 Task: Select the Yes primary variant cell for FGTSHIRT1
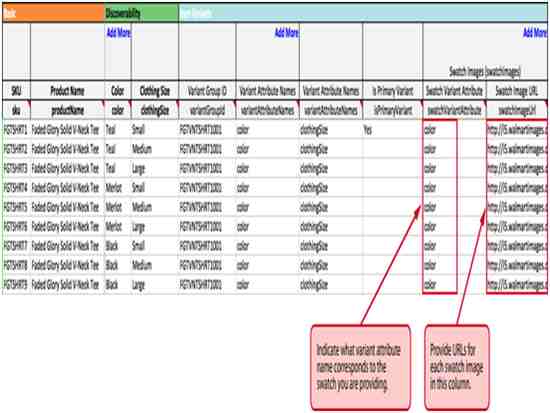point(393,130)
